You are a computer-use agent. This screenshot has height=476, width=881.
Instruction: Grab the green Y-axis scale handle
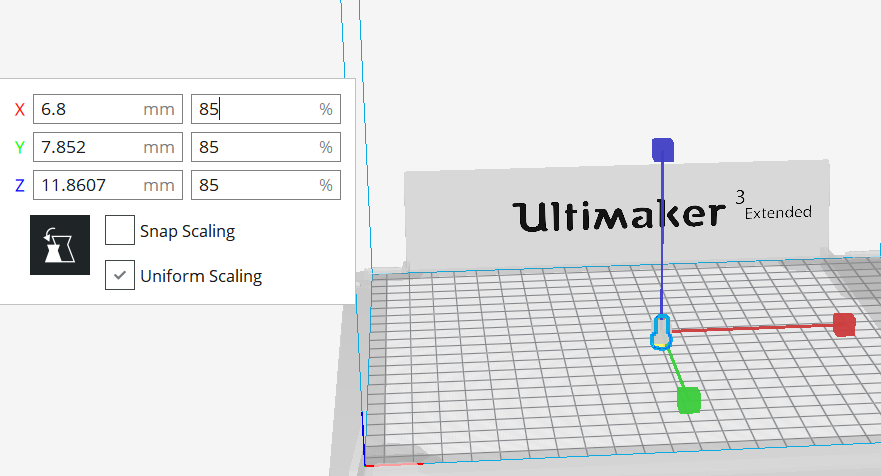688,400
